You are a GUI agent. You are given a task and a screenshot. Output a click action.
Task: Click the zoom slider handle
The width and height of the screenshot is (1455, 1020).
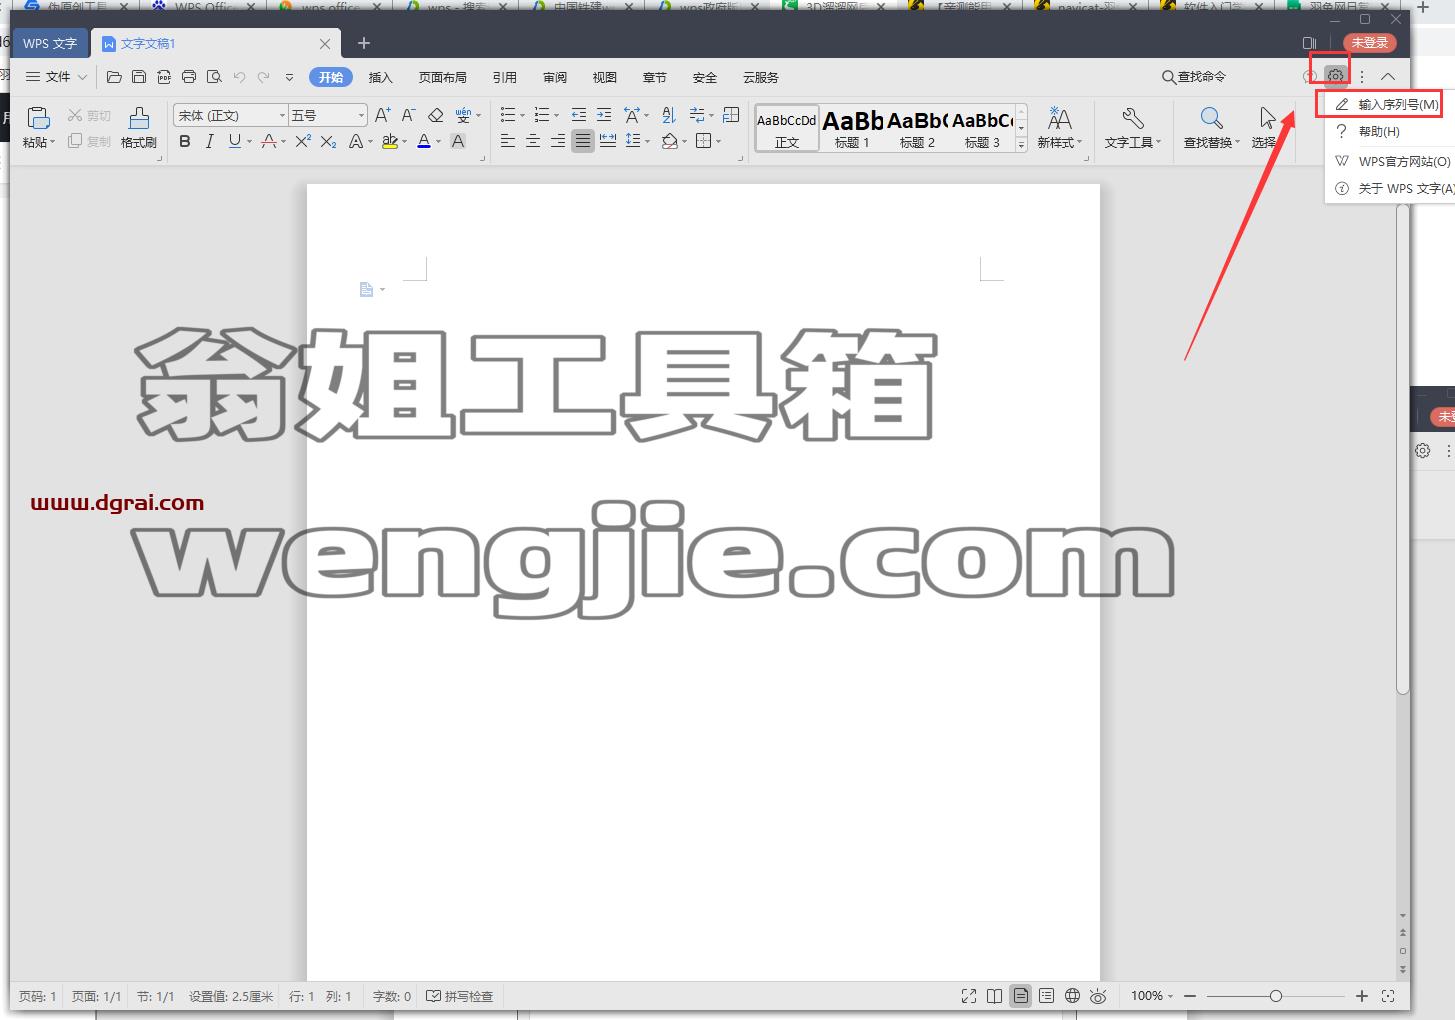tap(1276, 996)
